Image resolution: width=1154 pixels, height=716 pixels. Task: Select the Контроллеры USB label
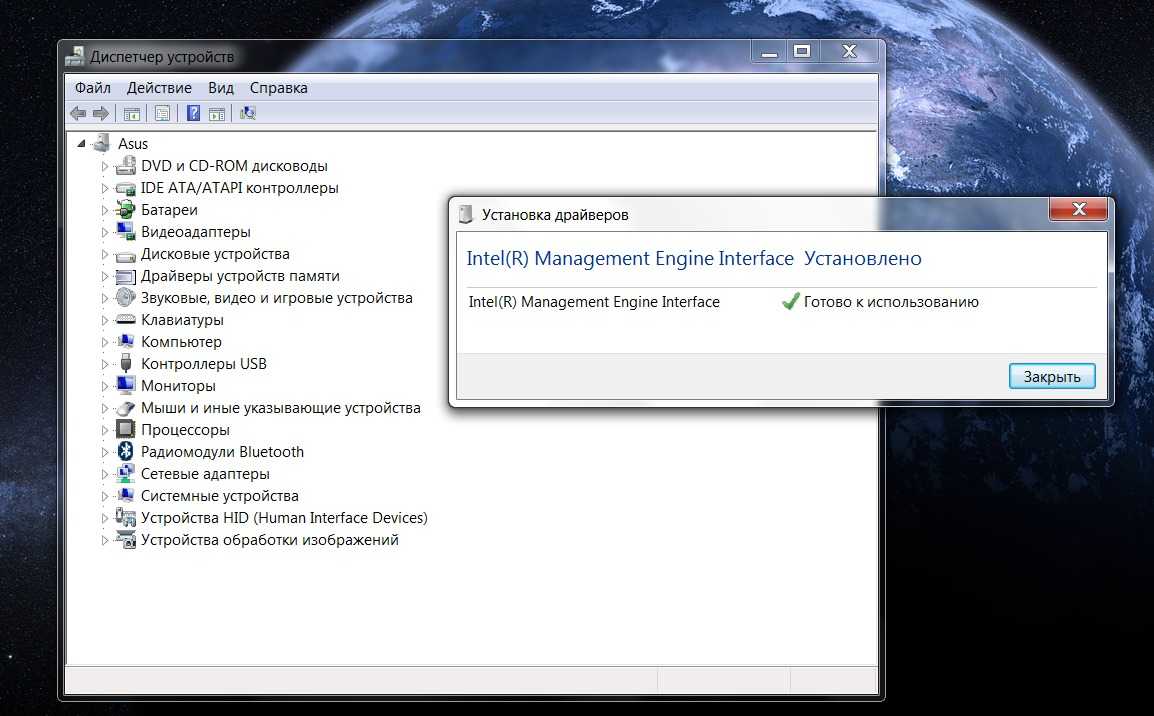(203, 364)
